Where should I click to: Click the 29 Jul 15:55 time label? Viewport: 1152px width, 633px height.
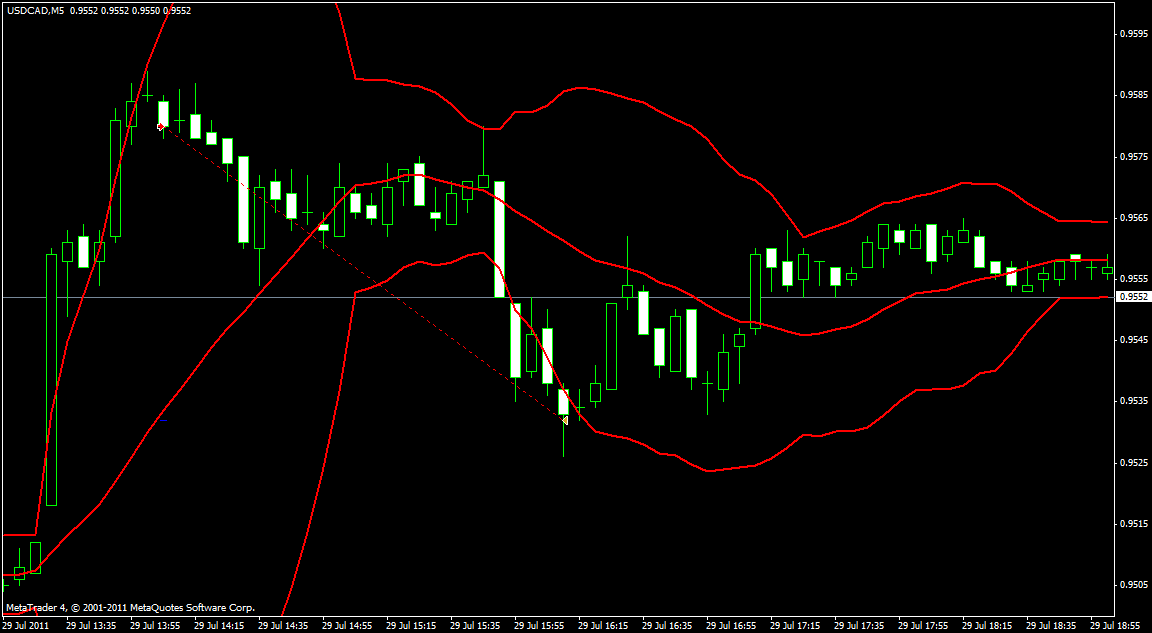540,626
